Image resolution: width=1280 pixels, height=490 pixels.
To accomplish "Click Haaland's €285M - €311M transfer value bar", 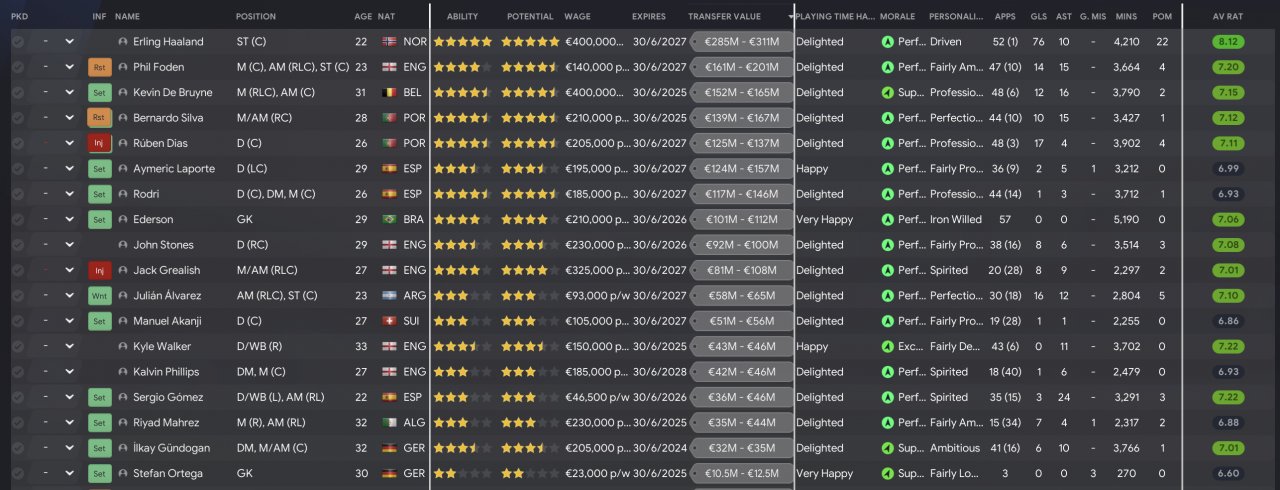I will click(x=741, y=42).
